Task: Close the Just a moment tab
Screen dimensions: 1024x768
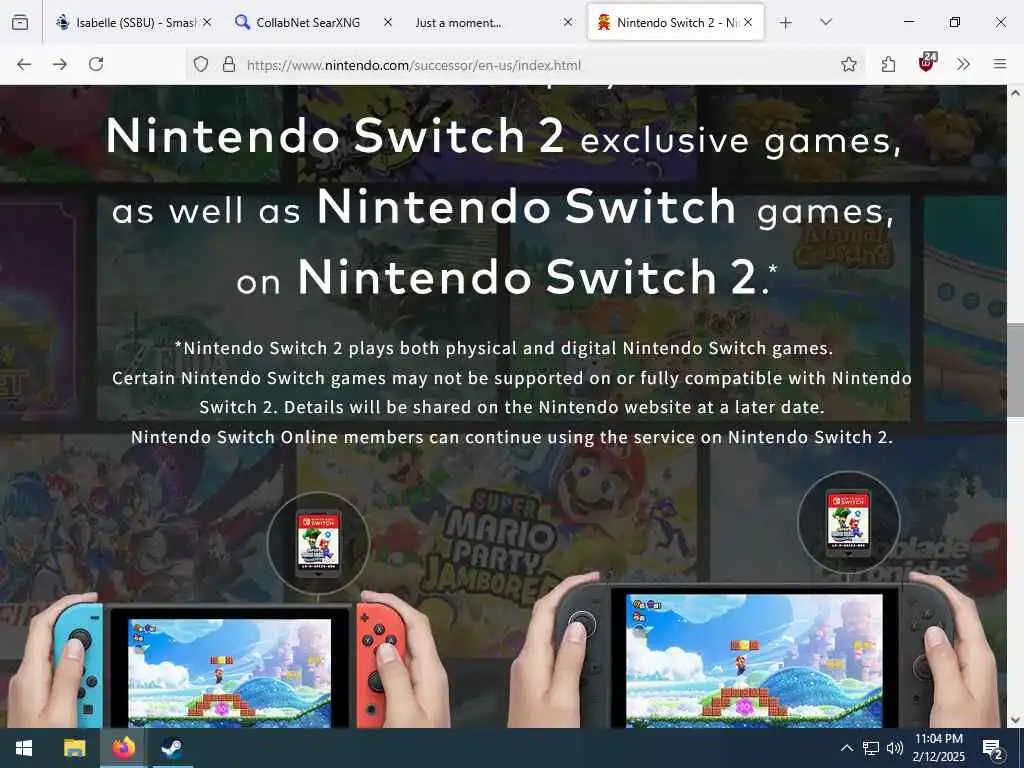Action: (568, 22)
